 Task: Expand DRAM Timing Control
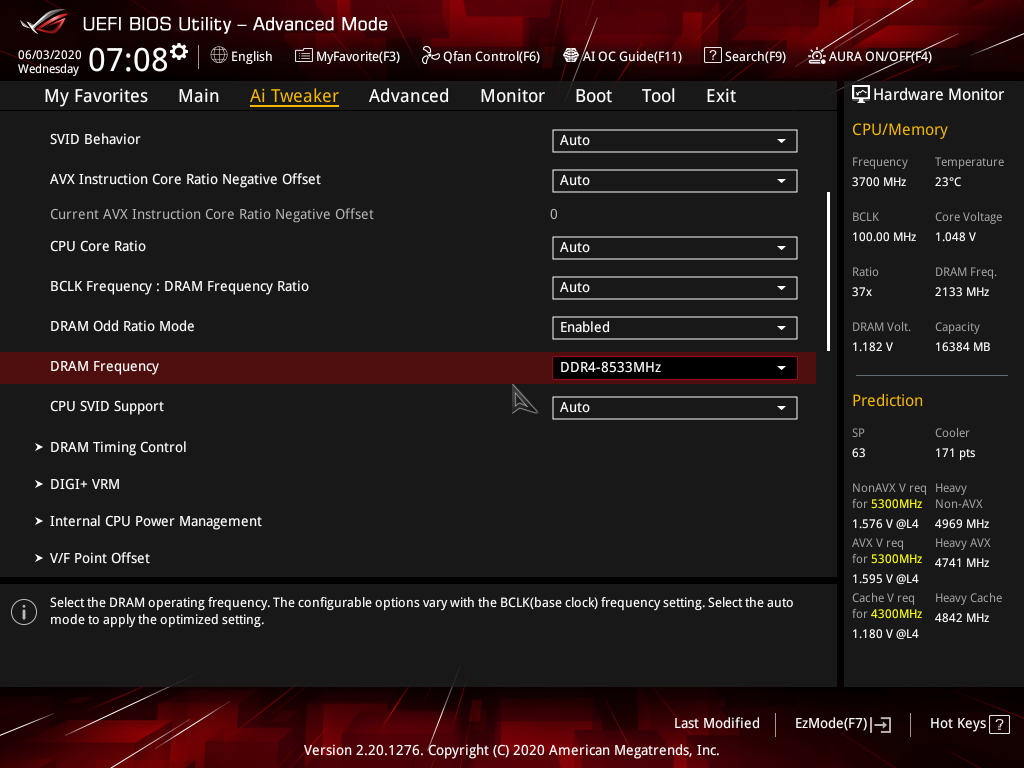click(118, 447)
